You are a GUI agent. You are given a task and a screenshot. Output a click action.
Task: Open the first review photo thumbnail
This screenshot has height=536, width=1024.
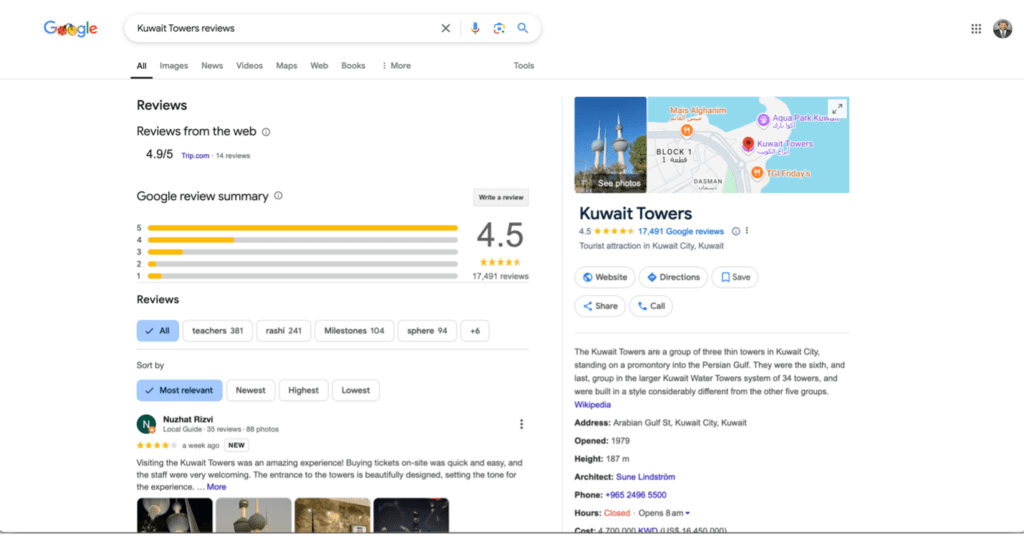[174, 515]
